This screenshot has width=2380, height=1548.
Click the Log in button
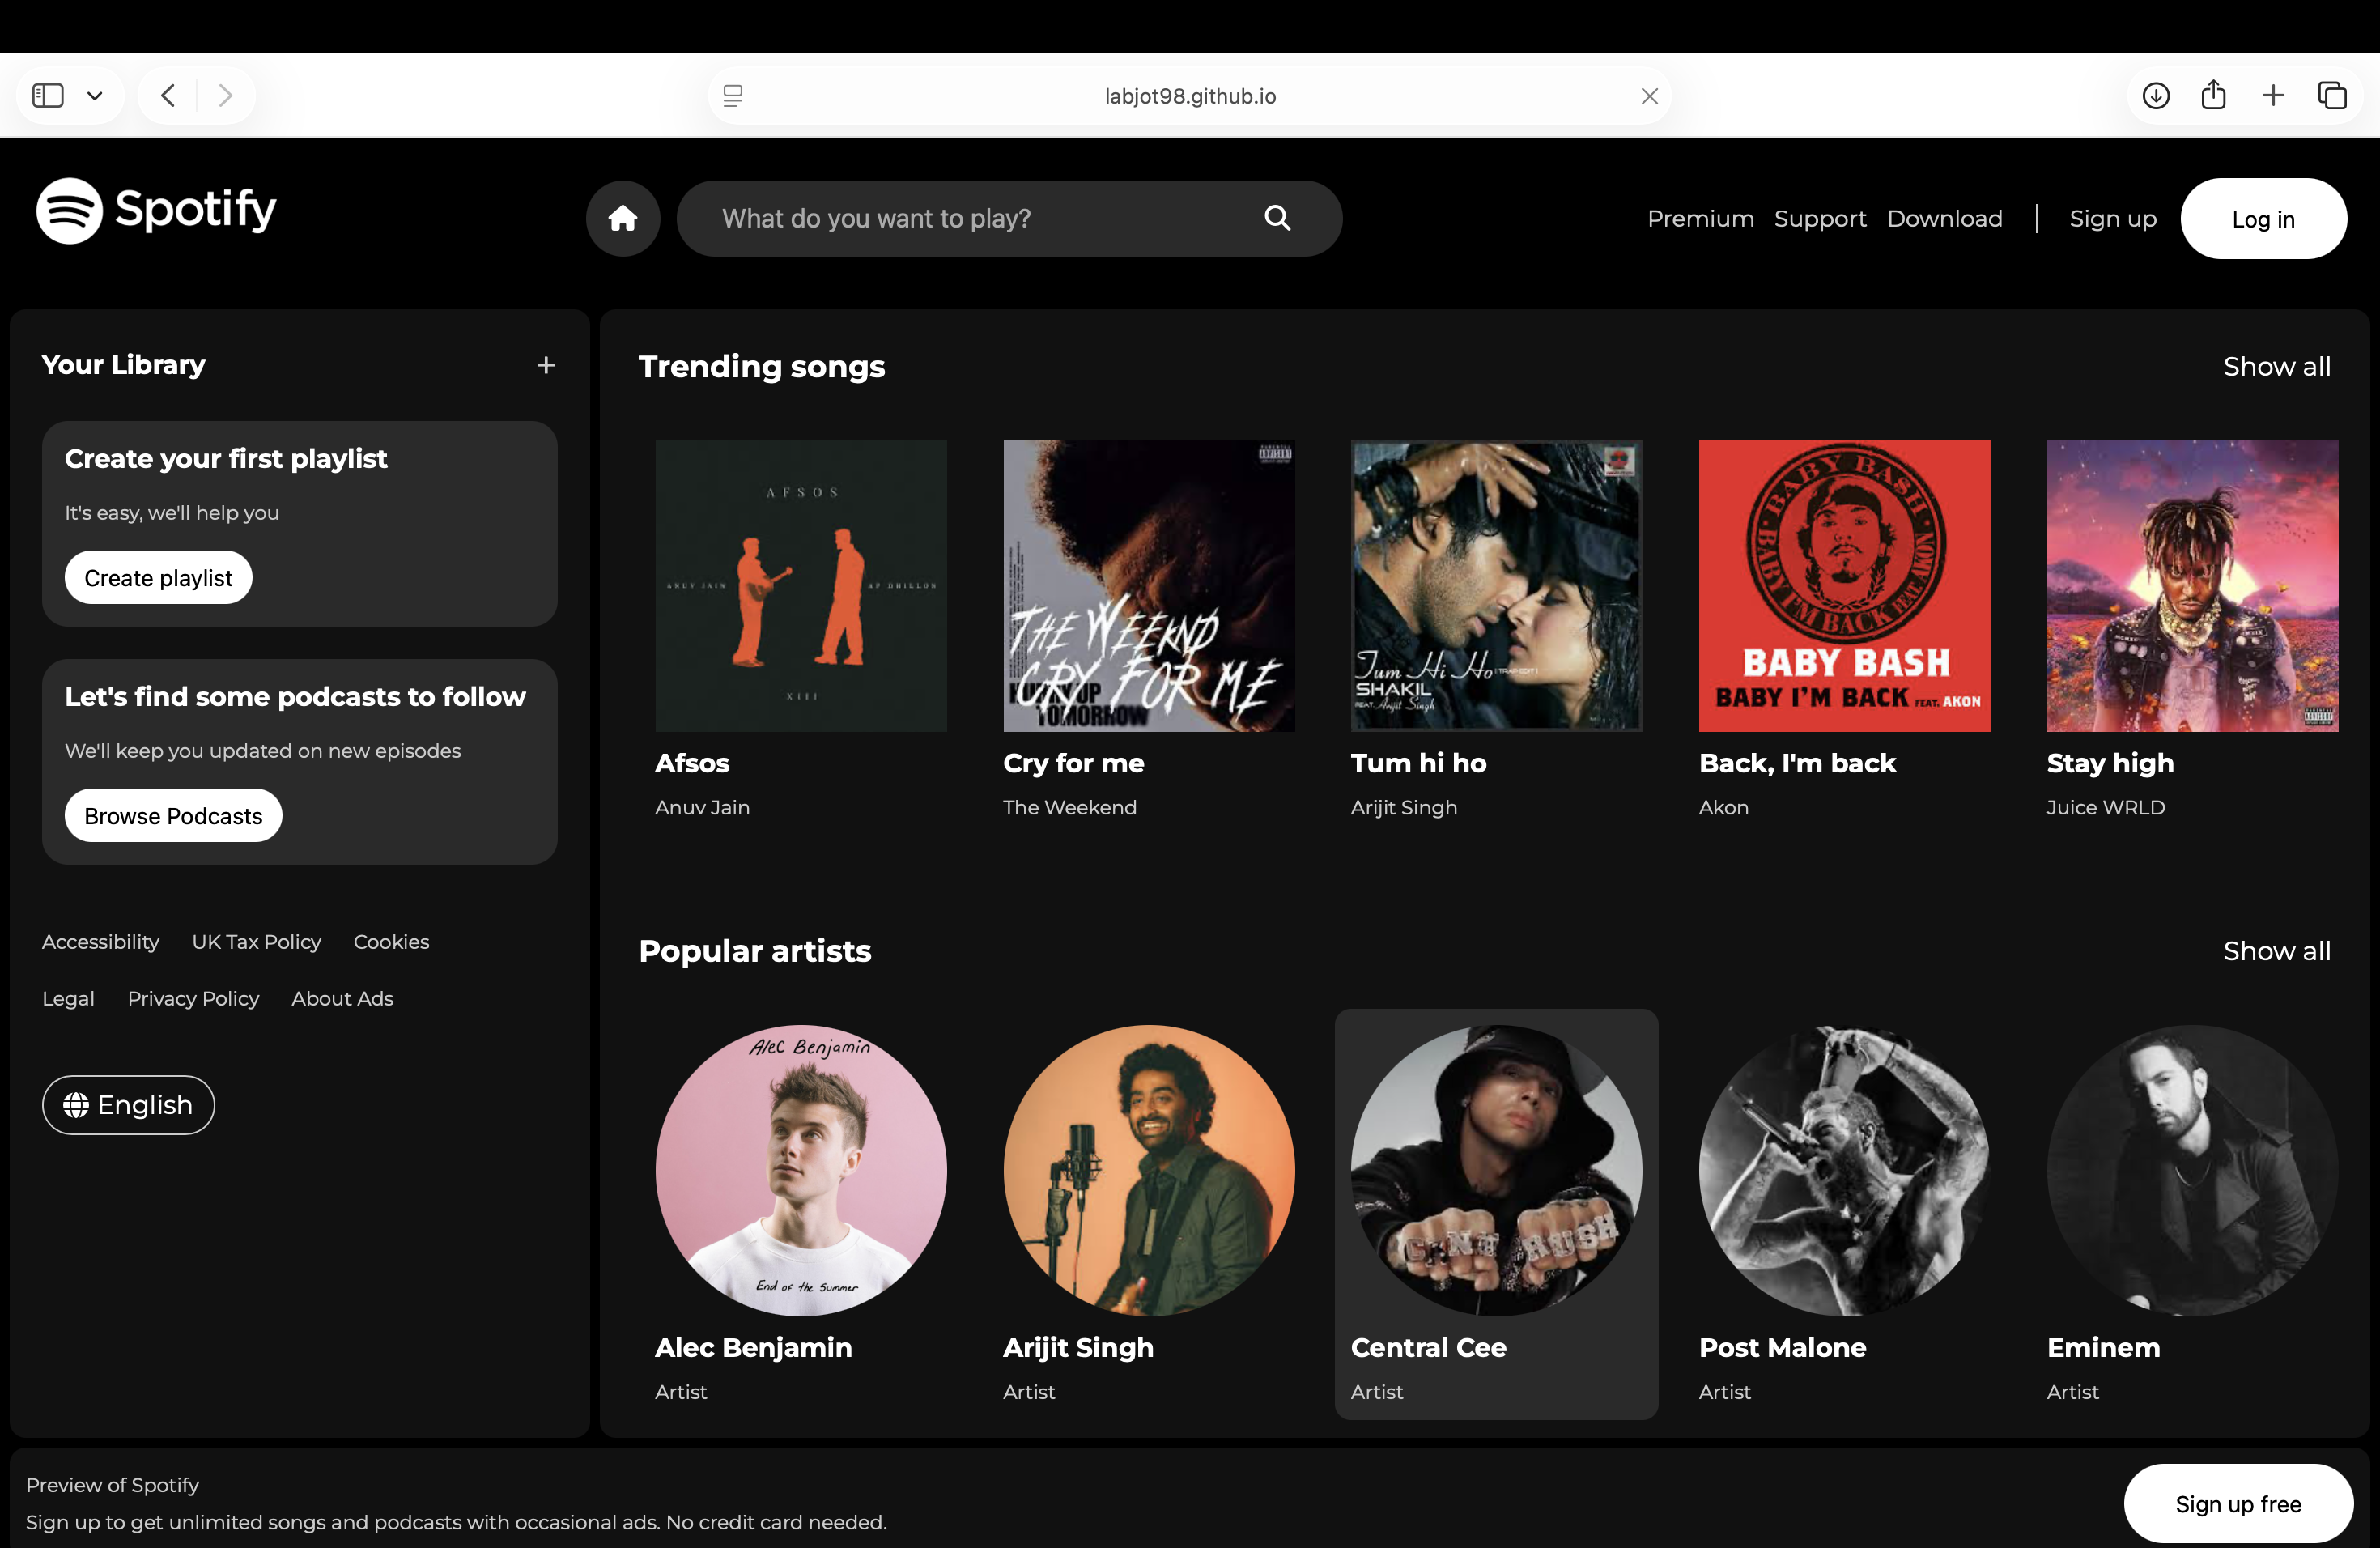2263,218
